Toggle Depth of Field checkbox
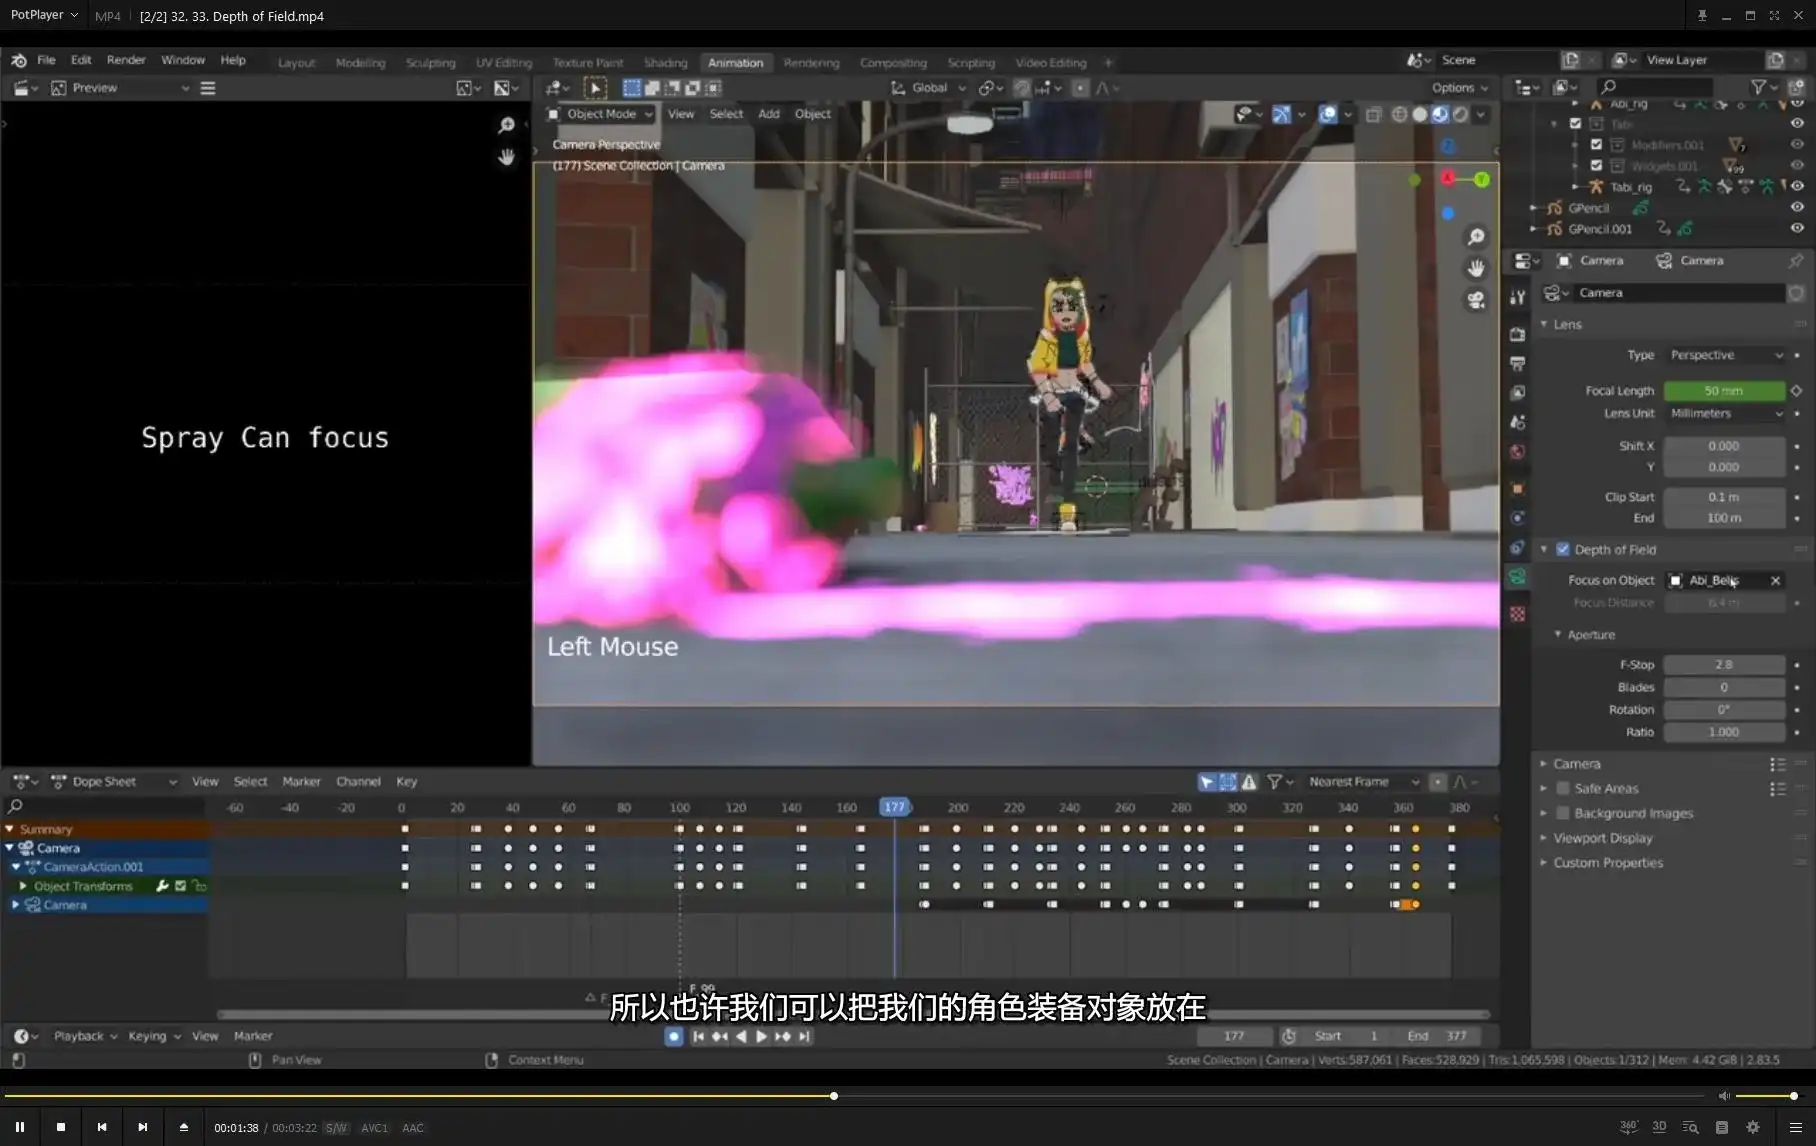Viewport: 1816px width, 1146px height. click(1563, 549)
